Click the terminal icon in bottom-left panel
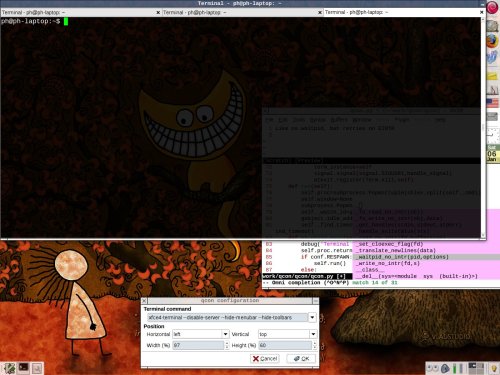The width and height of the screenshot is (500, 375). coord(23,367)
